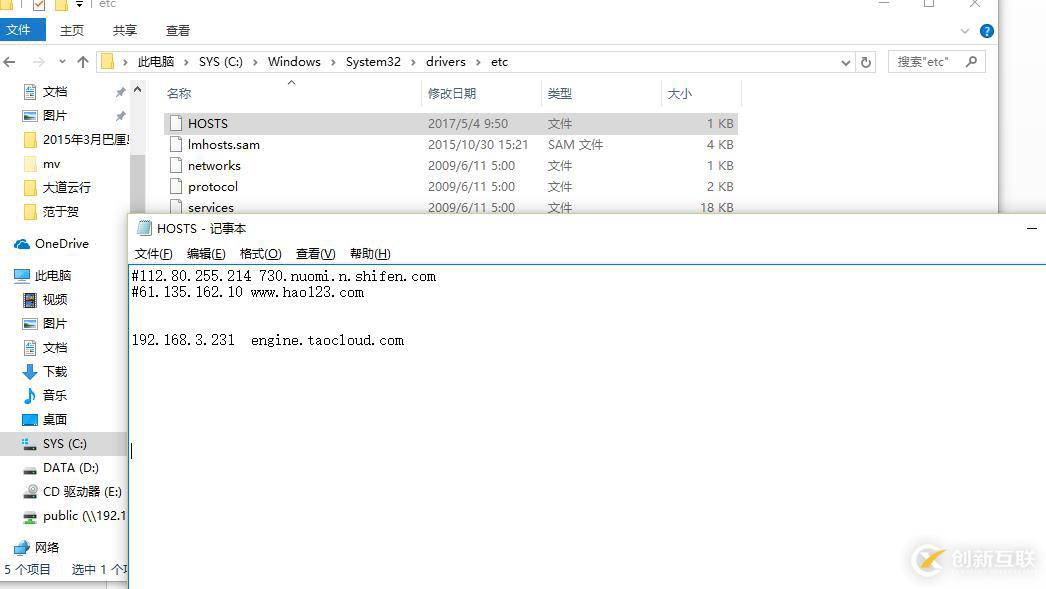Click the Notepad title bar icon
The height and width of the screenshot is (589, 1046).
pos(144,228)
